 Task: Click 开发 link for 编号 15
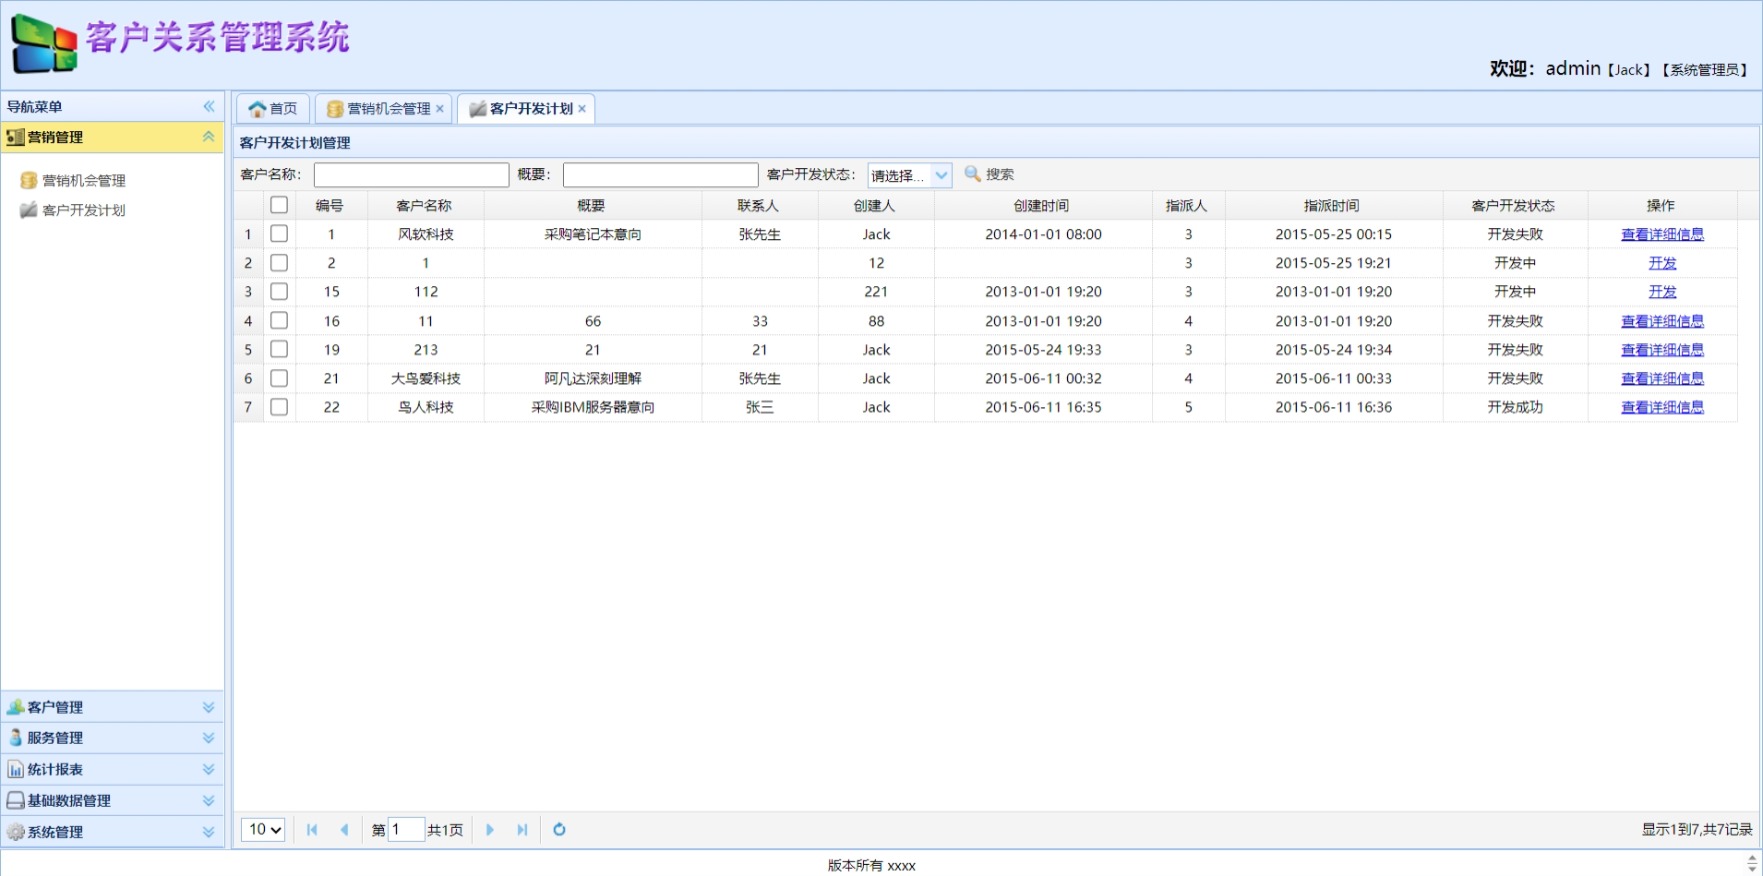point(1662,292)
